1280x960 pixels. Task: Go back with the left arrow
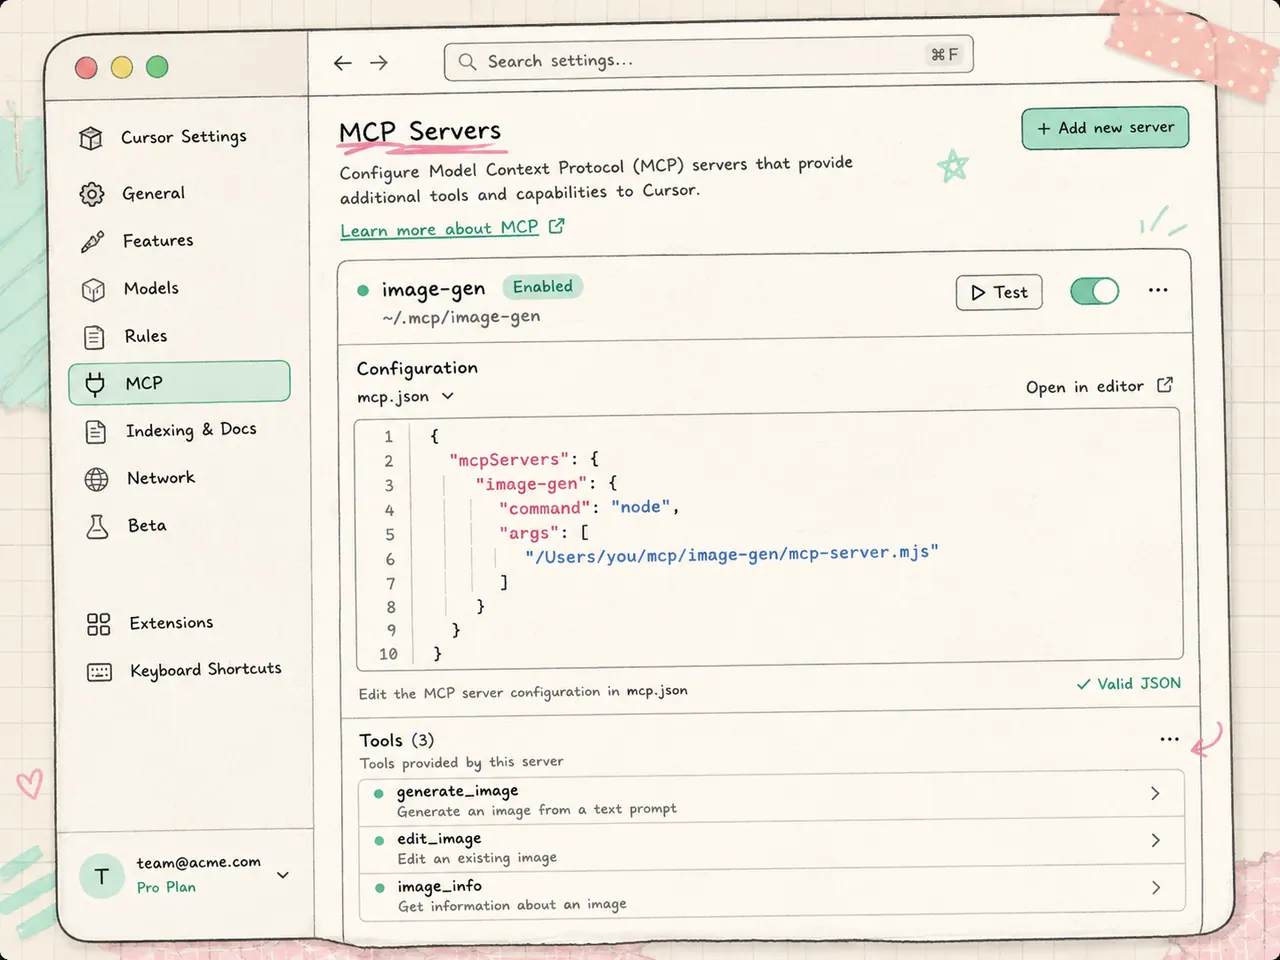click(343, 63)
